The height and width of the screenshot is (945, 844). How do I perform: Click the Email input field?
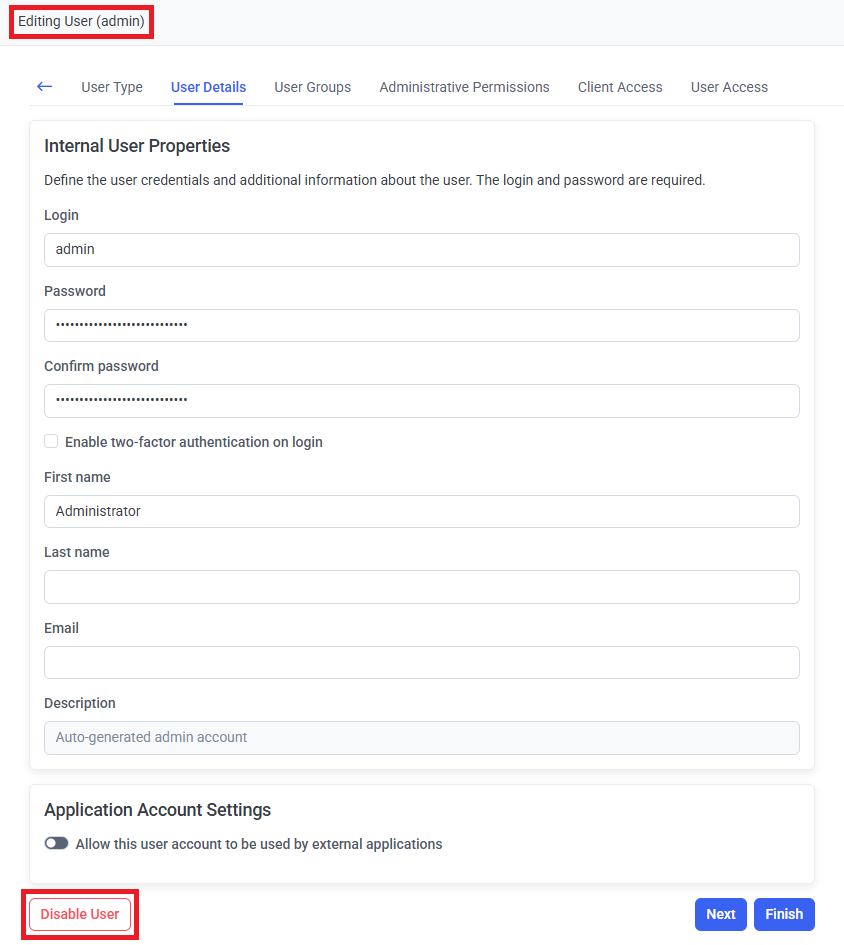point(421,662)
